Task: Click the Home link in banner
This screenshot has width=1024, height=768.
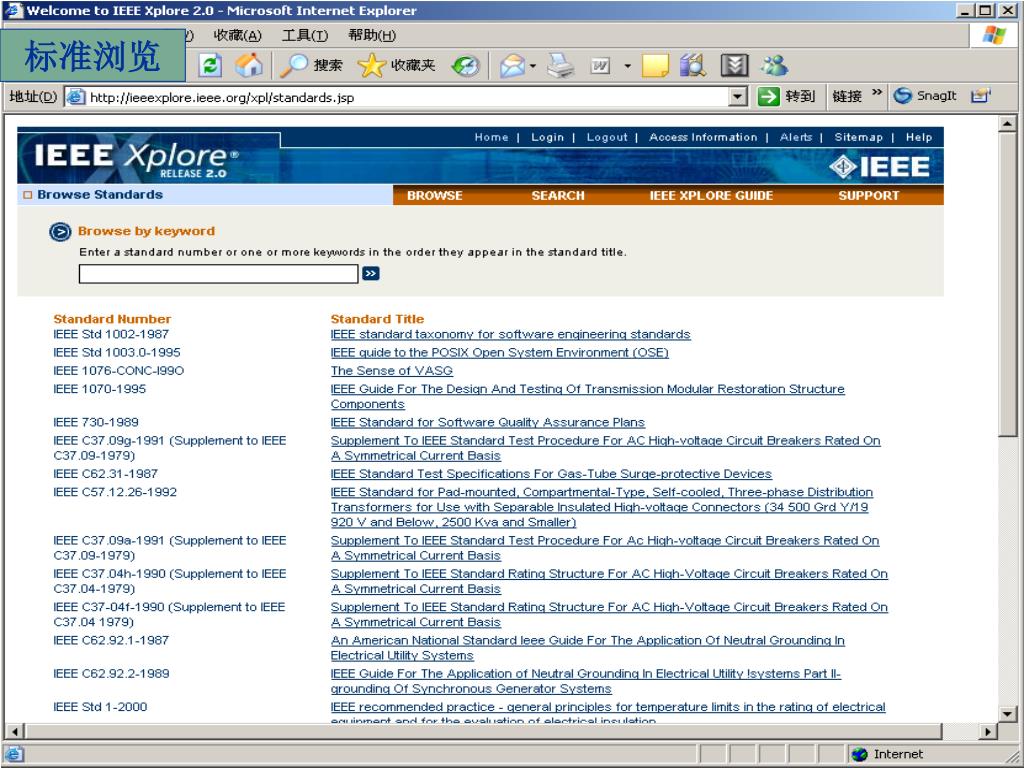Action: coord(491,137)
